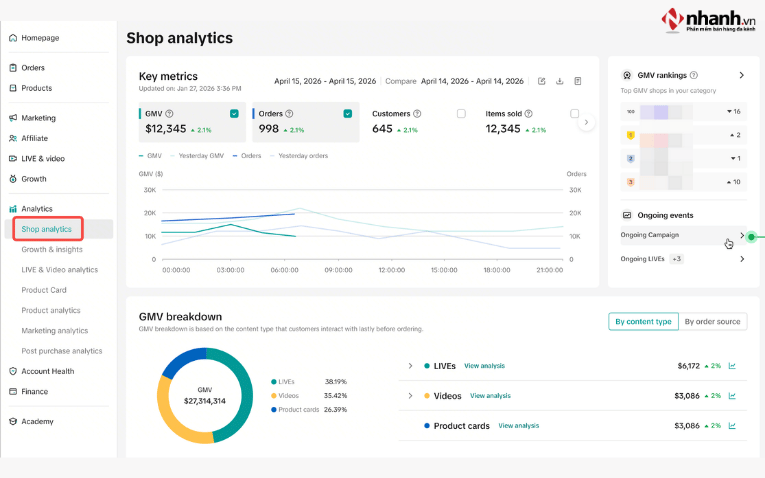765x478 pixels.
Task: Click the GMV rankings help icon
Action: tap(694, 75)
